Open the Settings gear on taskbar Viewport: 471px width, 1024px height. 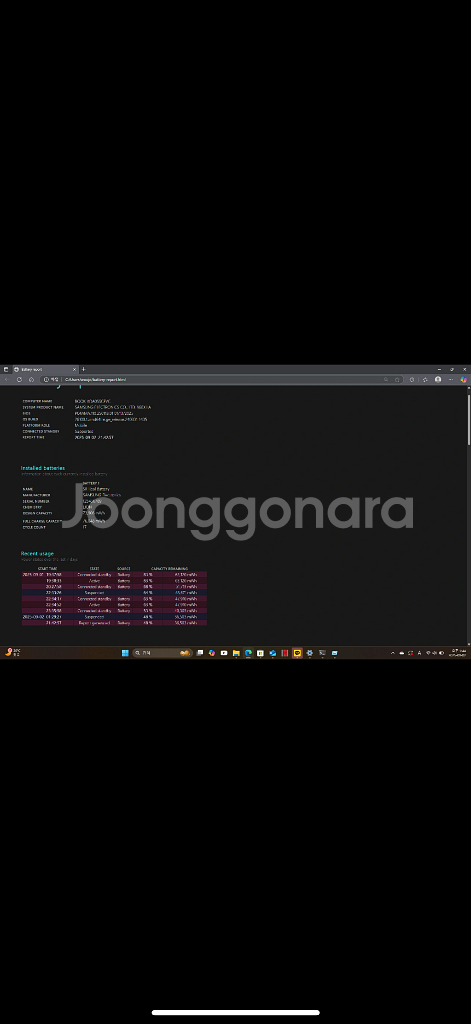click(310, 653)
